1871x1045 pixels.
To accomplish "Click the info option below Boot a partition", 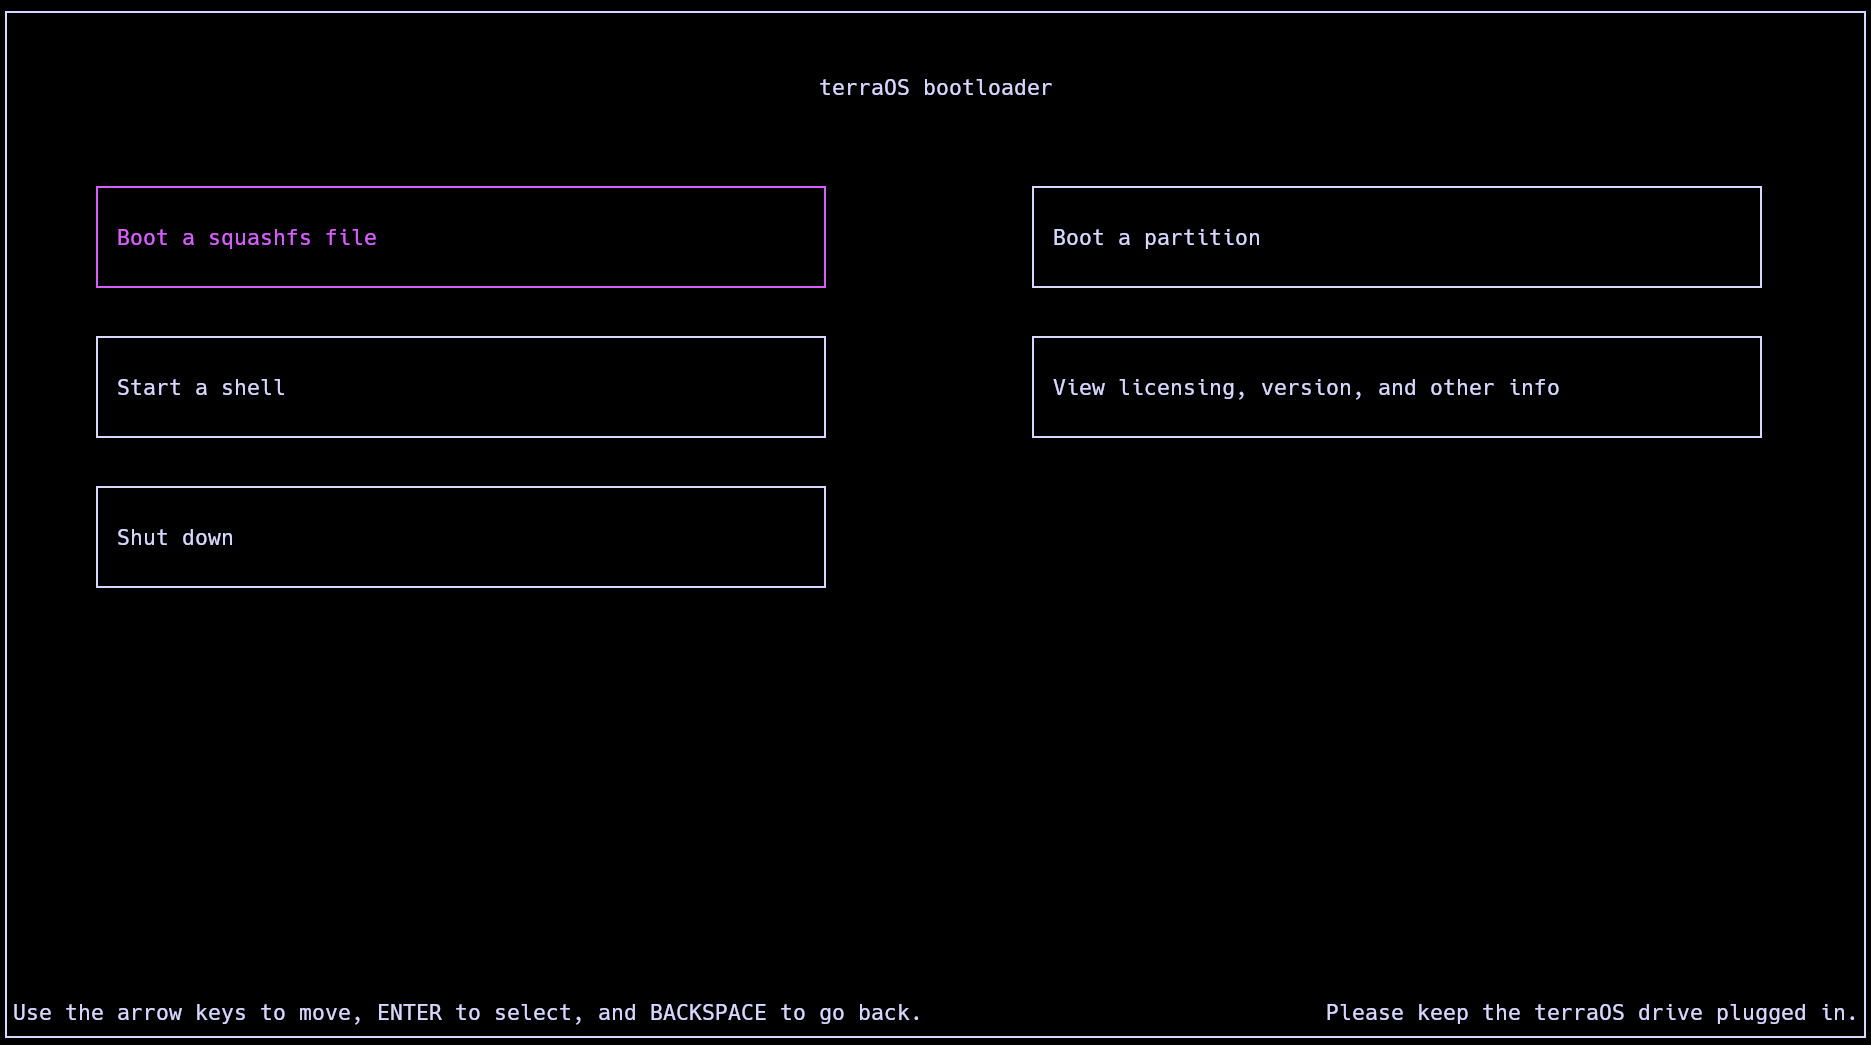I will 1396,387.
